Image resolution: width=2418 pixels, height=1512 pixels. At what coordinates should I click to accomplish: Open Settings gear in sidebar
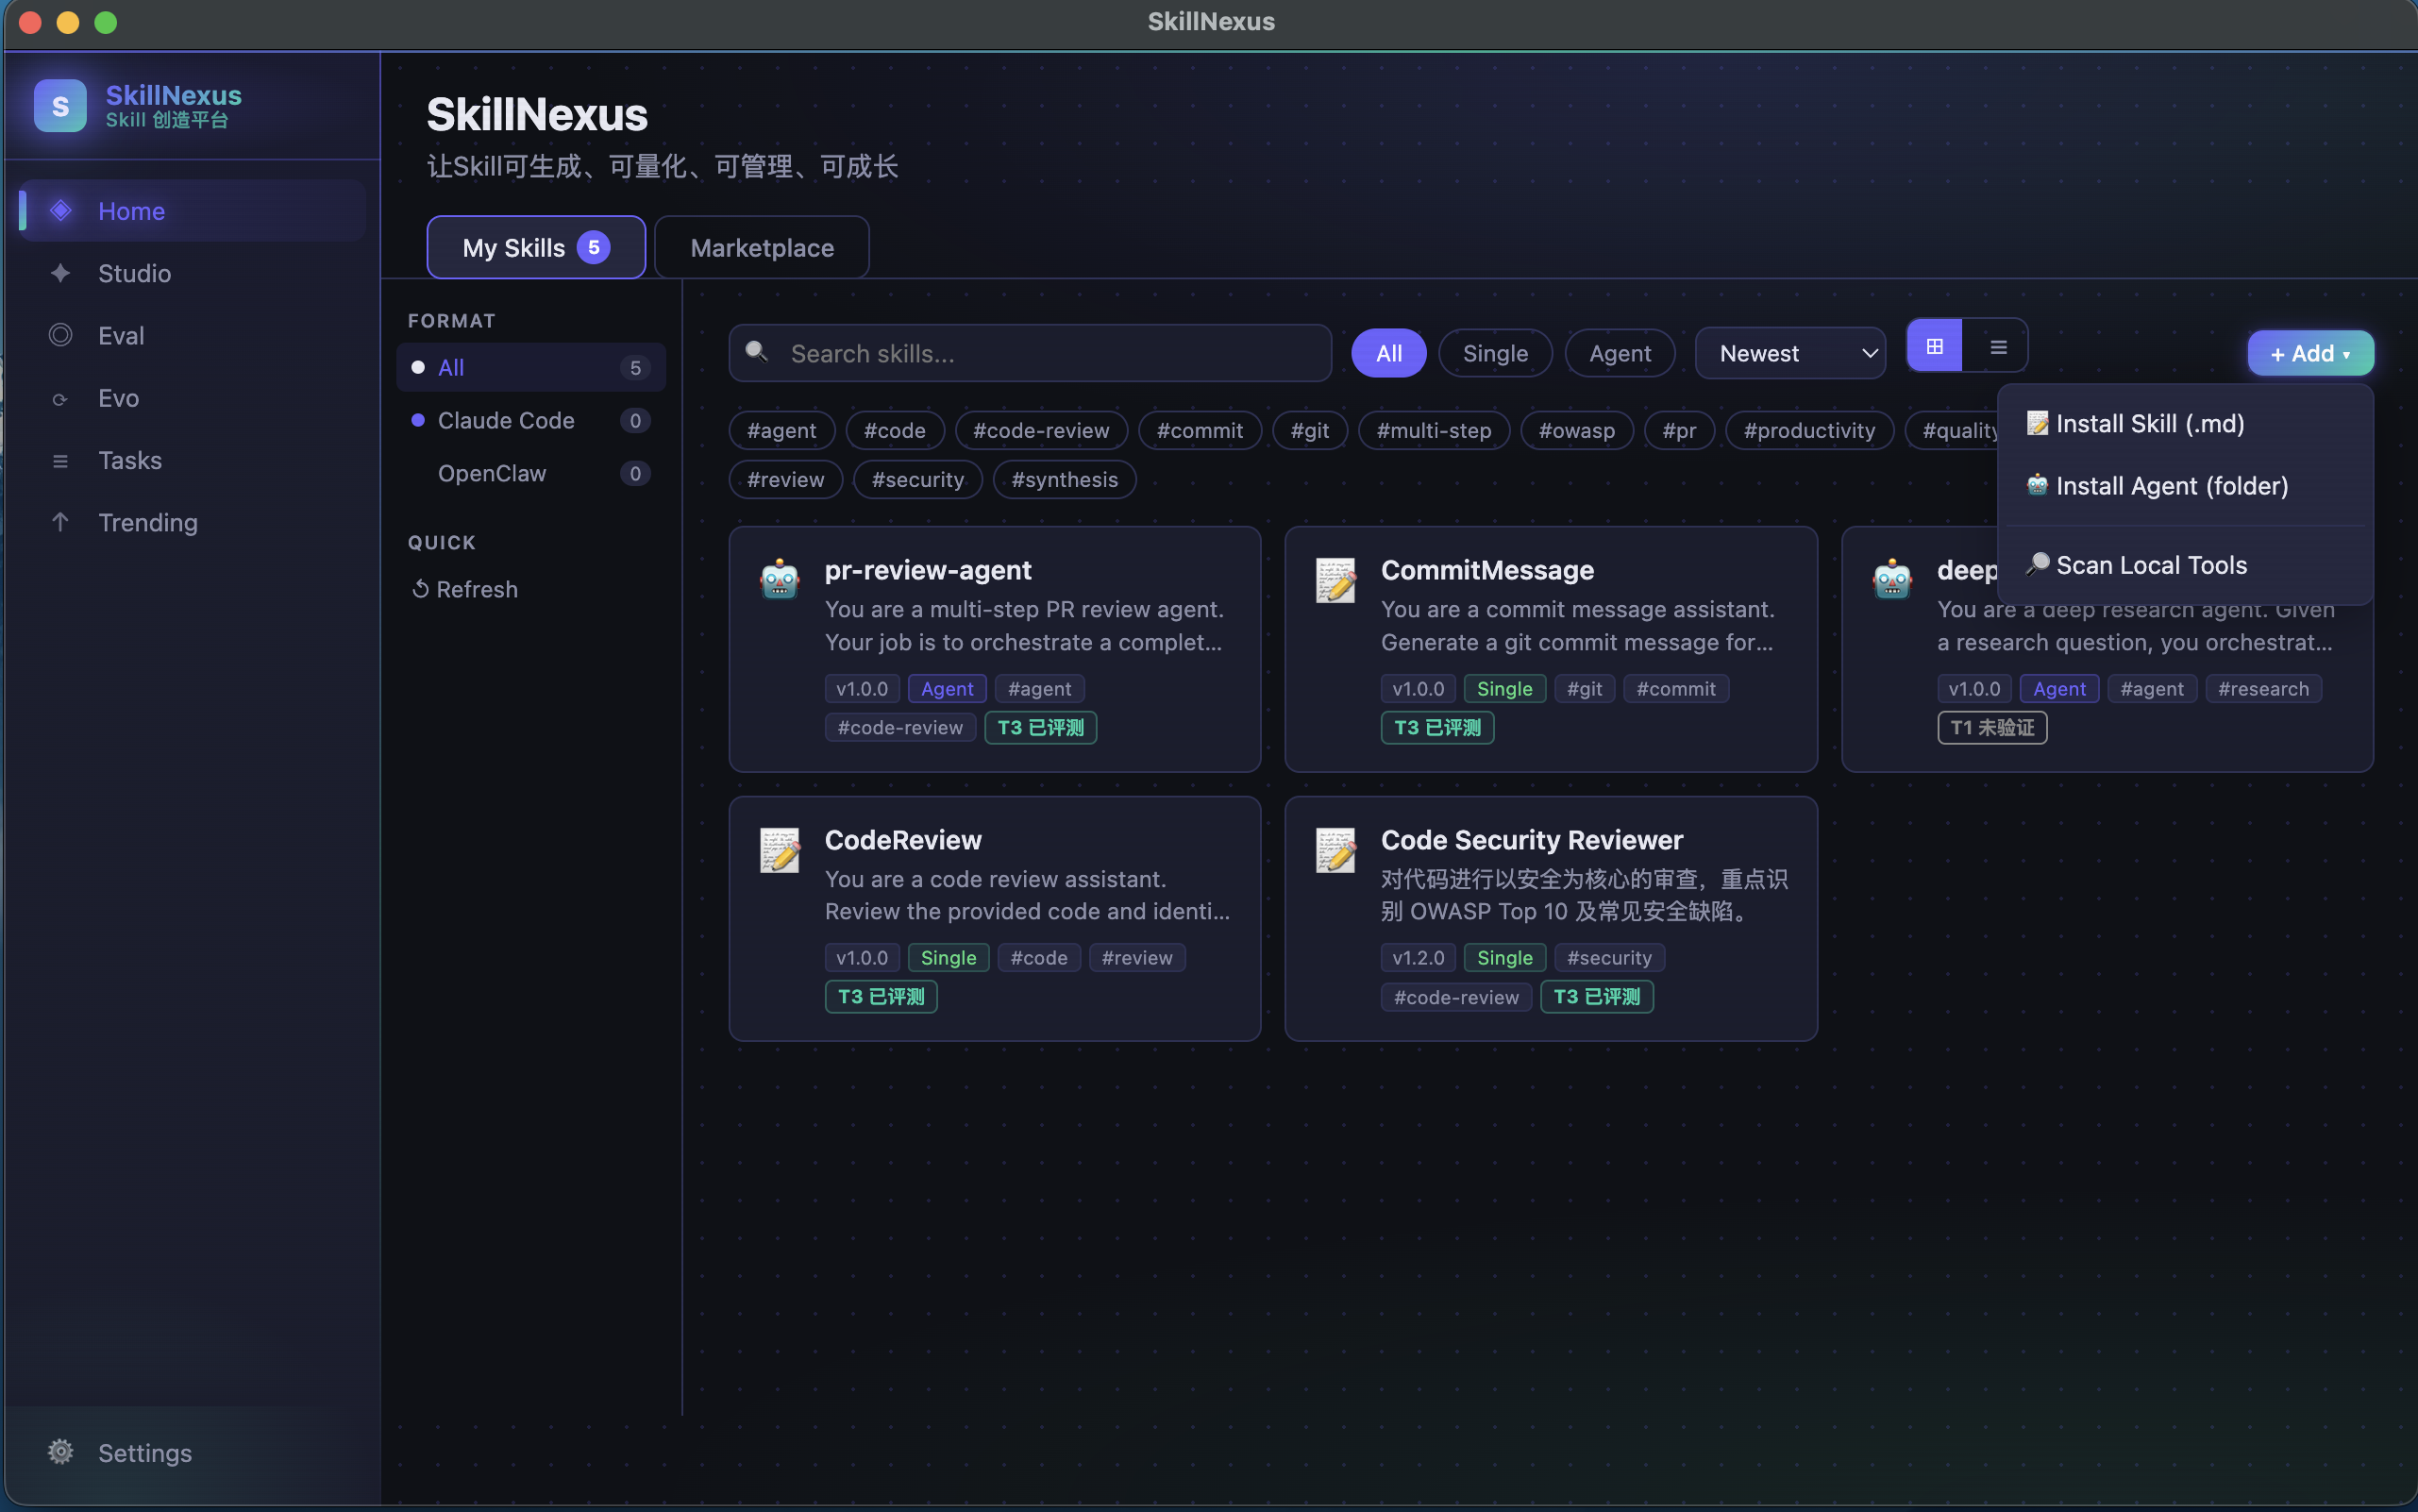pyautogui.click(x=61, y=1451)
